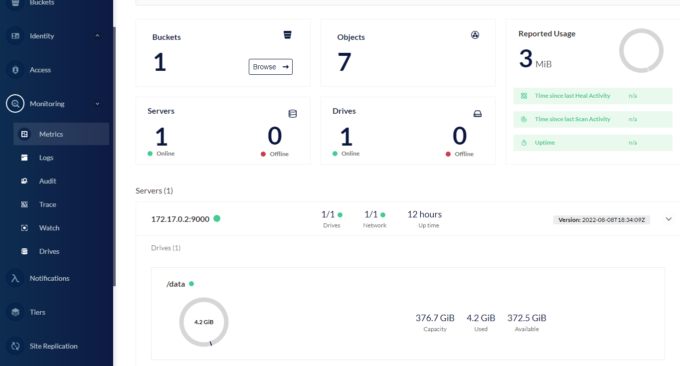Click the Servers card database icon
The width and height of the screenshot is (680, 366).
(293, 114)
